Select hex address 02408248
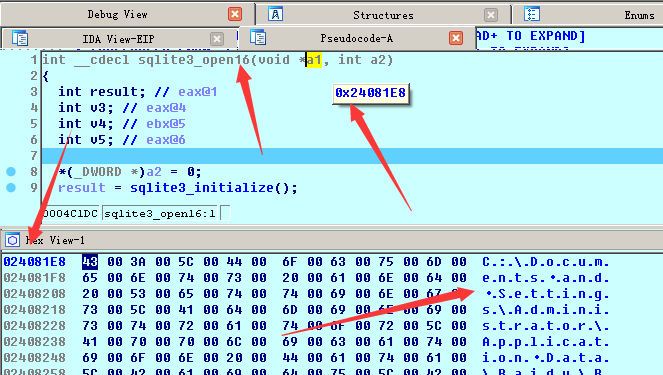 [35, 358]
